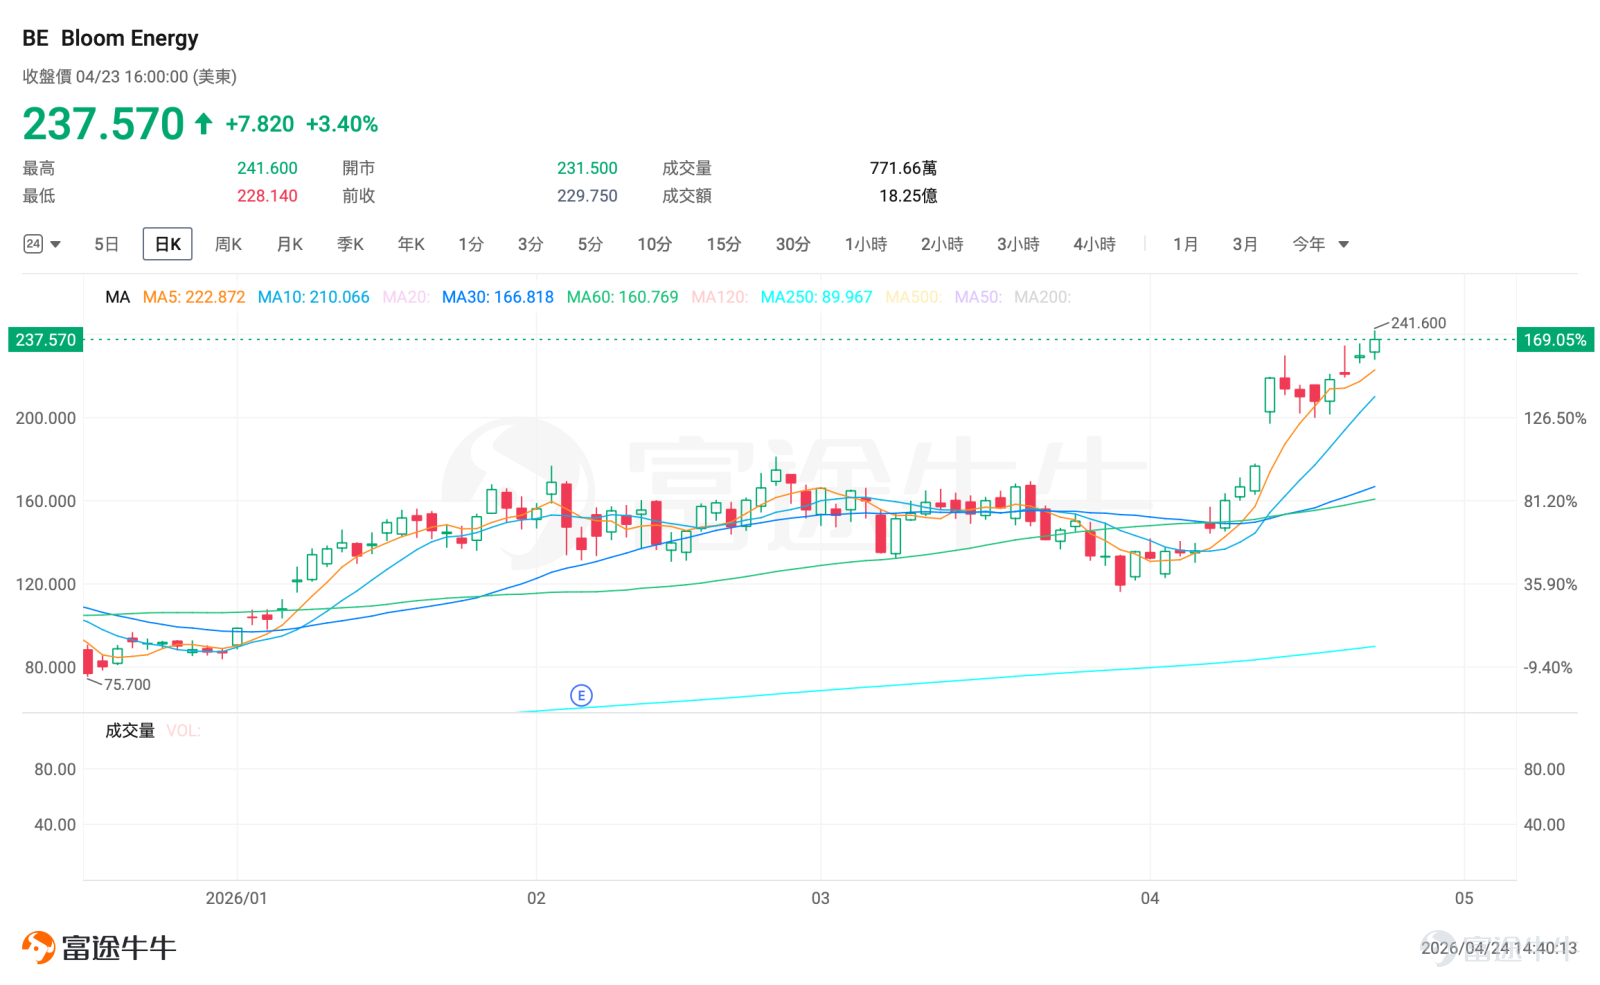1600x985 pixels.
Task: Toggle the MA60: 160.769 line
Action: click(622, 297)
